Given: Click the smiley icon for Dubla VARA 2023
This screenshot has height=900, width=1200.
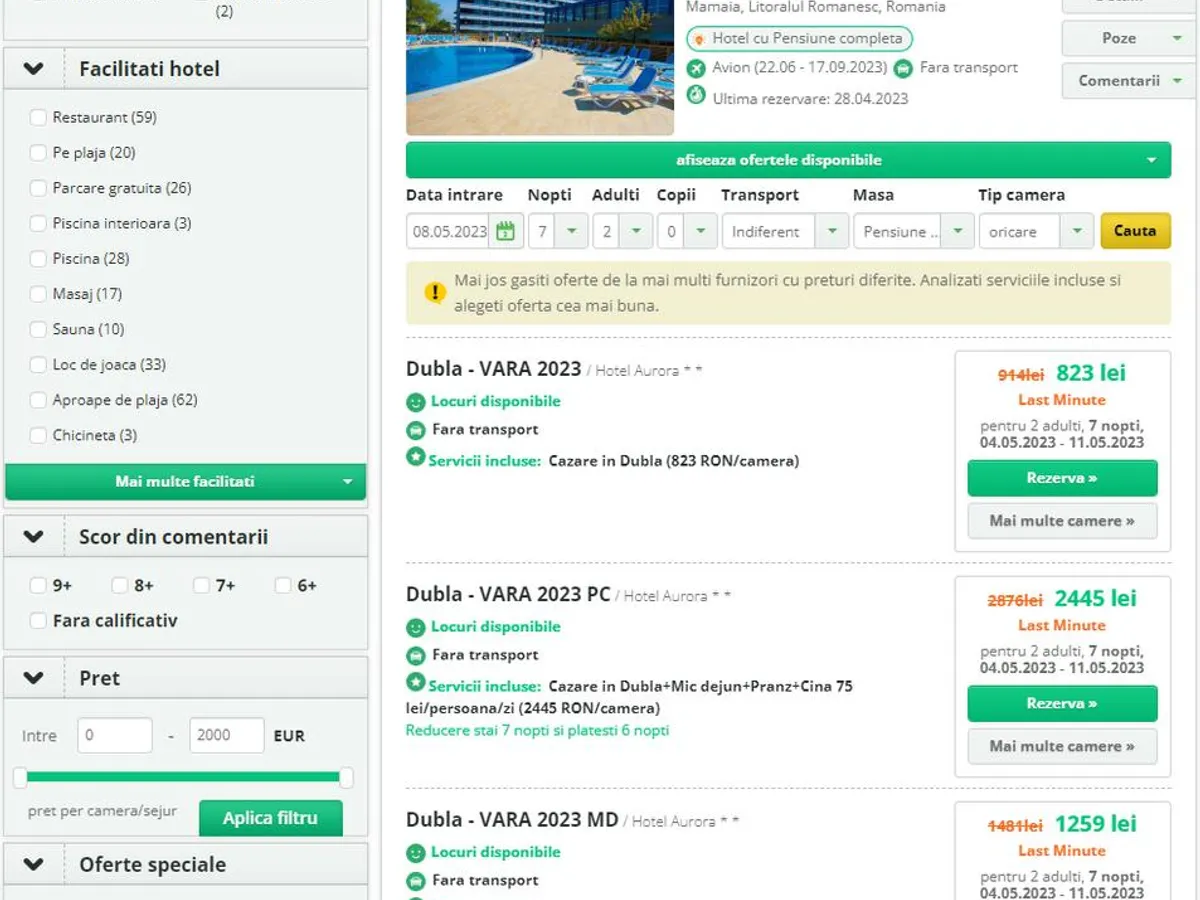Looking at the screenshot, I should (416, 402).
